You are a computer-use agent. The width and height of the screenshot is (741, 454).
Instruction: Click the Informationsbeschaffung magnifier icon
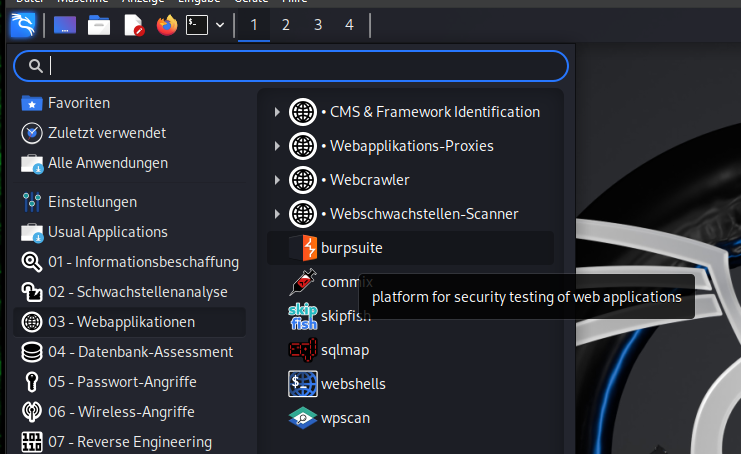[x=32, y=262]
